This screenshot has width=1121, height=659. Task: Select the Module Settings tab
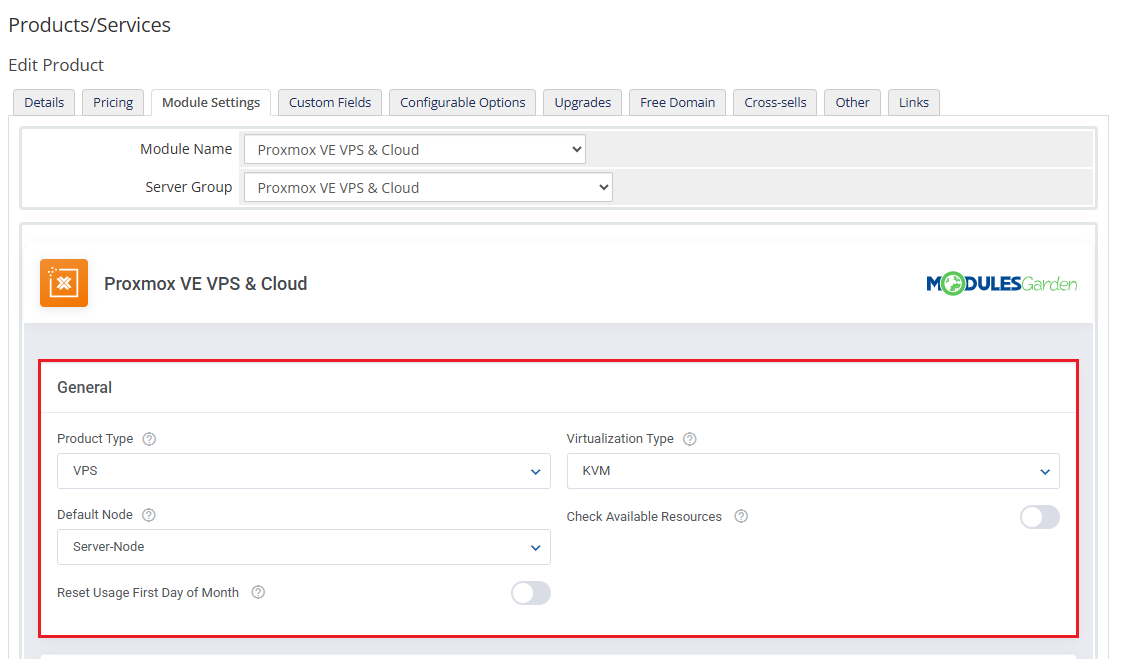tap(211, 102)
